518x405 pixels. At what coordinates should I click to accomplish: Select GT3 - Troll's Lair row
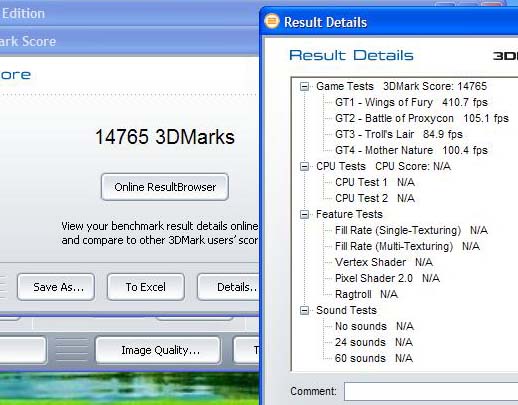pos(399,134)
